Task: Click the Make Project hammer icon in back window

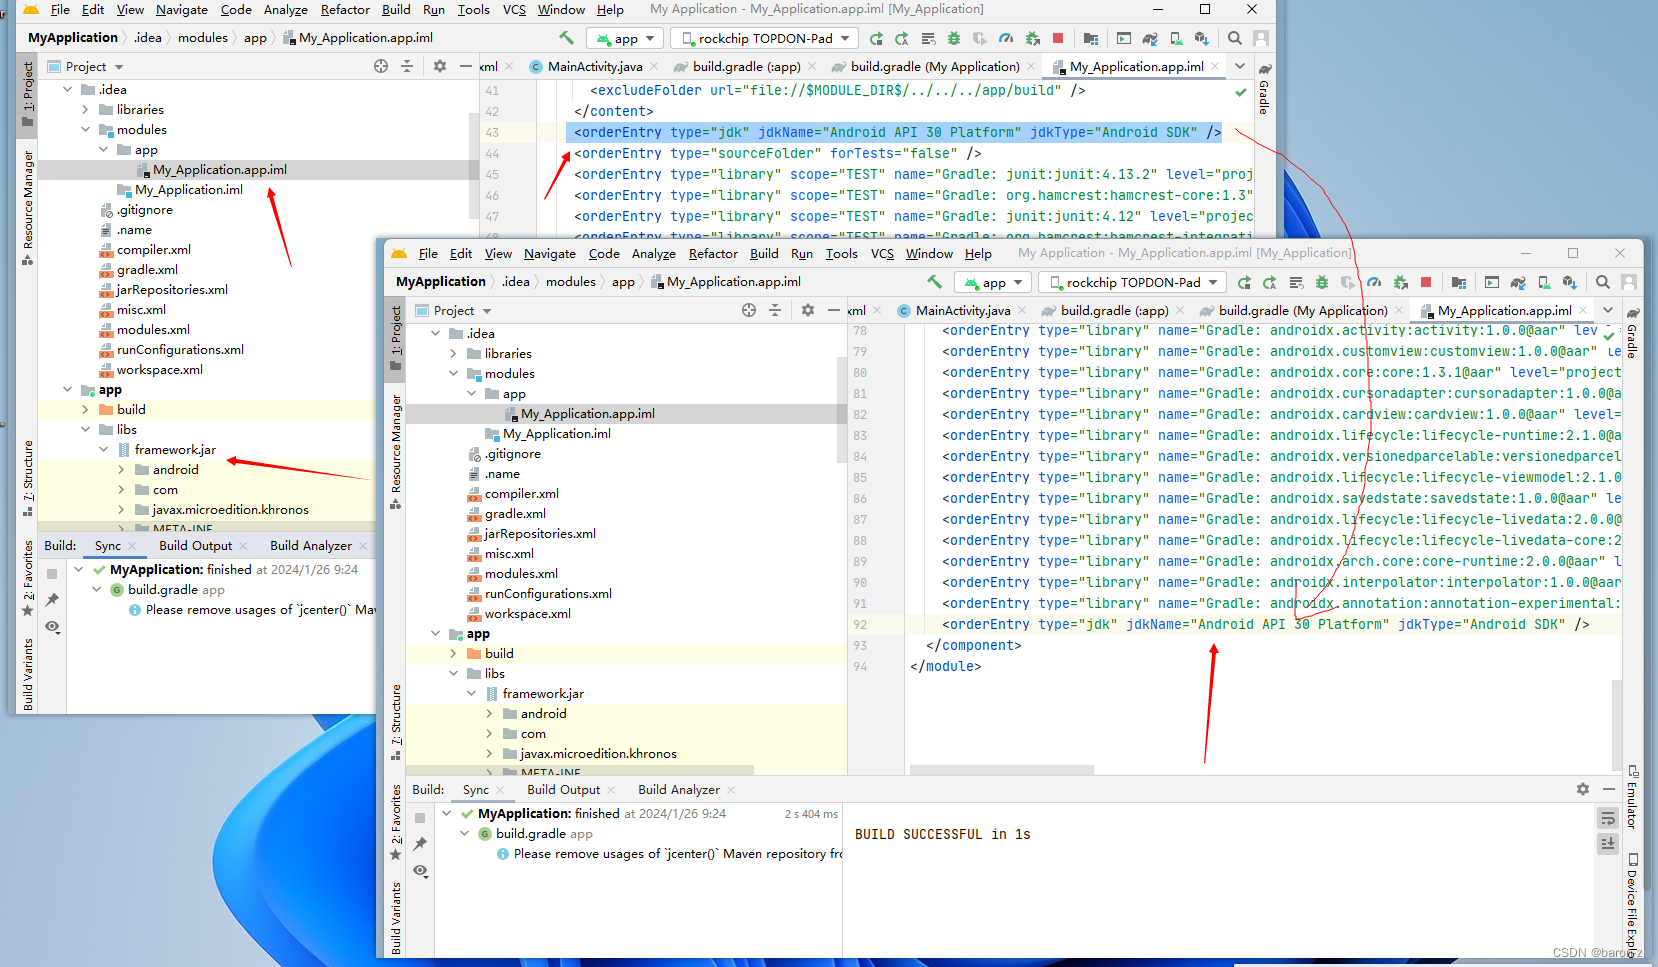Action: tap(566, 38)
